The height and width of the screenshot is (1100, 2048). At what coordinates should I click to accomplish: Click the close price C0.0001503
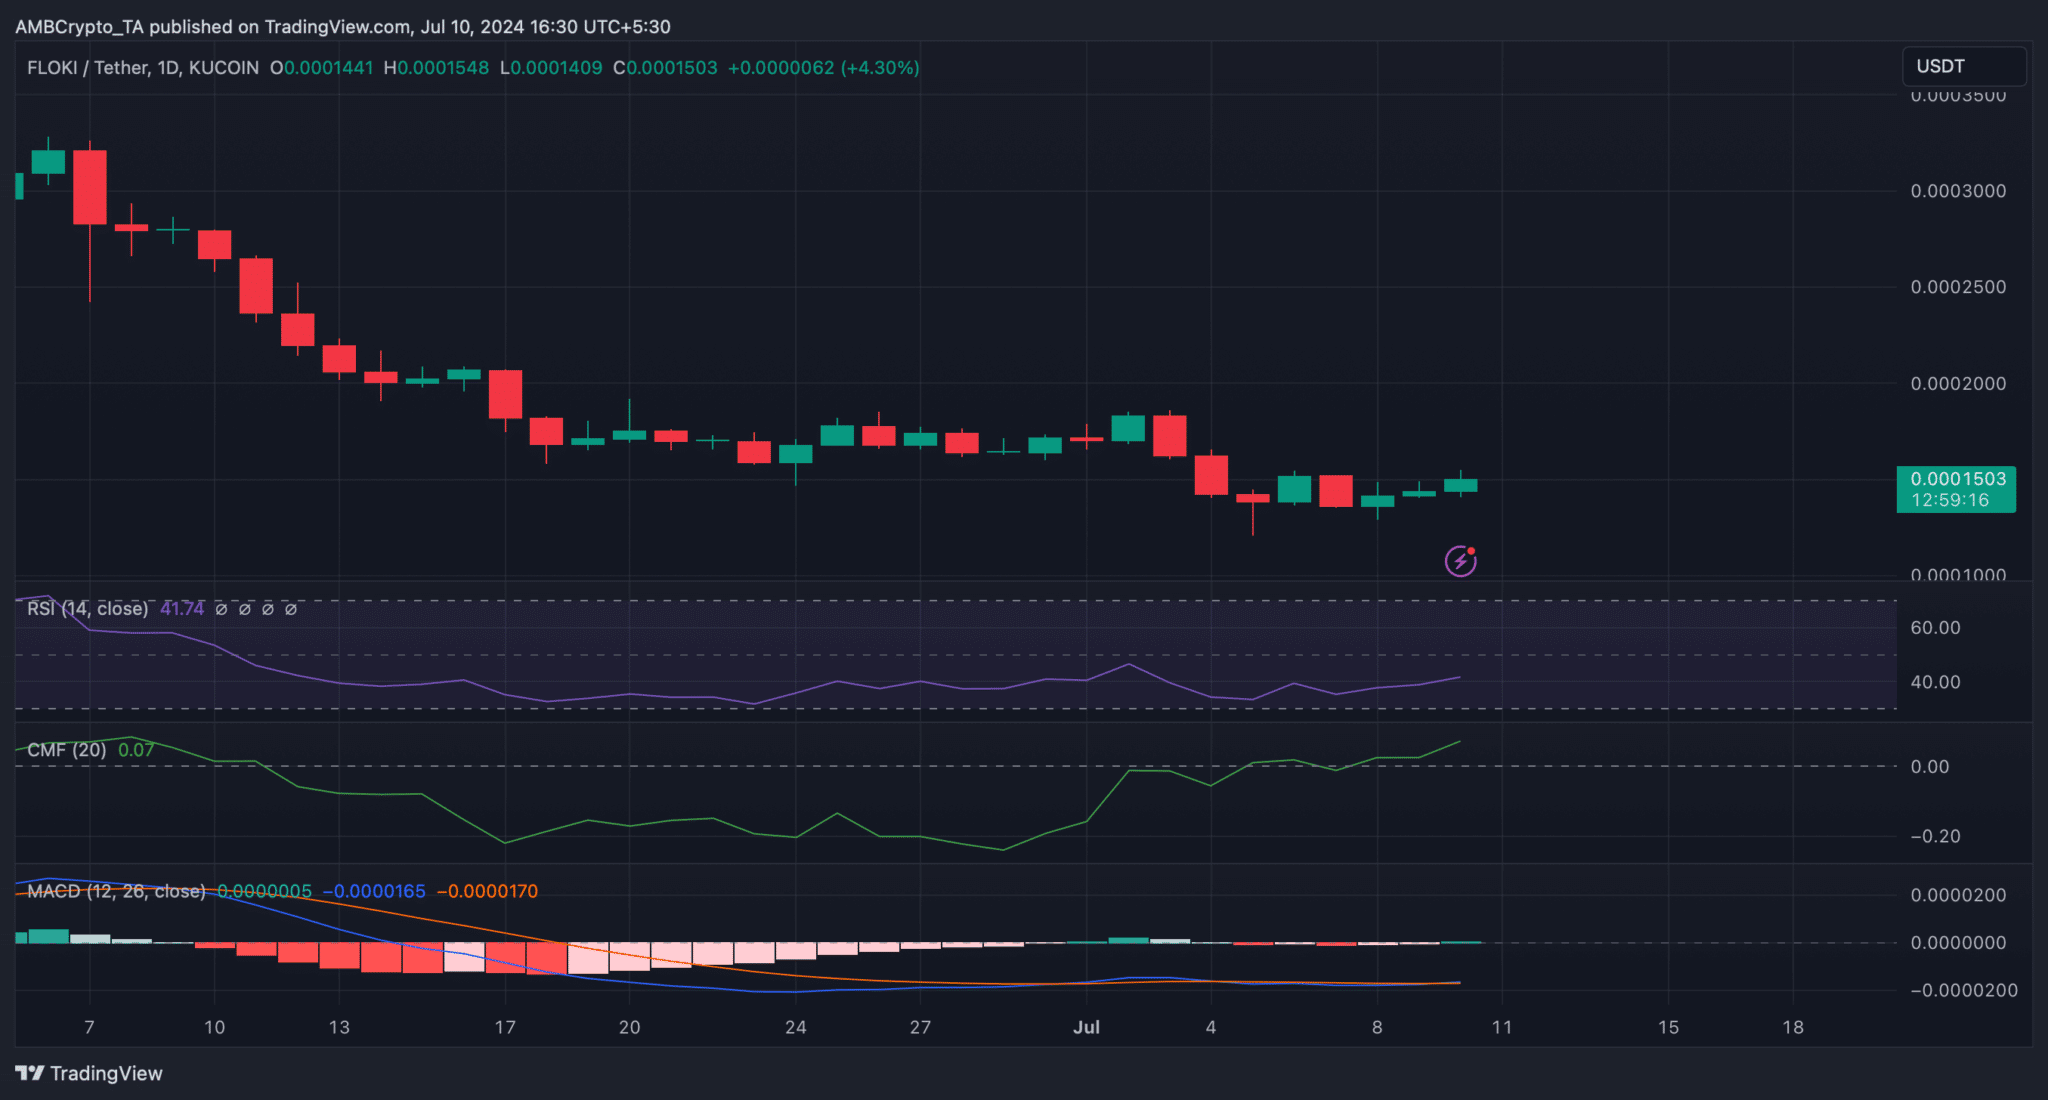point(665,68)
